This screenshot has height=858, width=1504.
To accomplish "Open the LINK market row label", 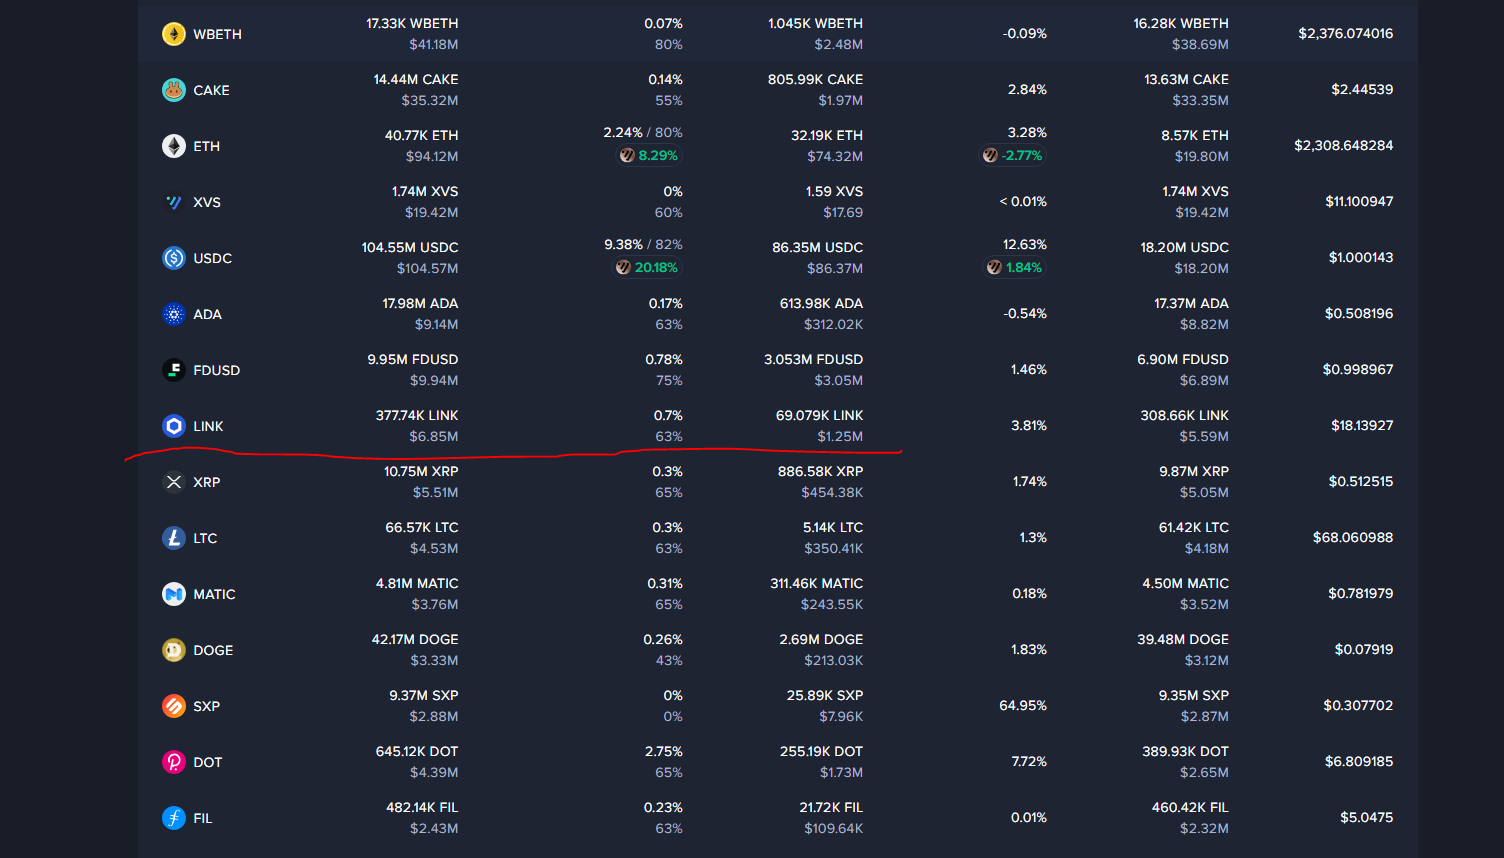I will (208, 426).
